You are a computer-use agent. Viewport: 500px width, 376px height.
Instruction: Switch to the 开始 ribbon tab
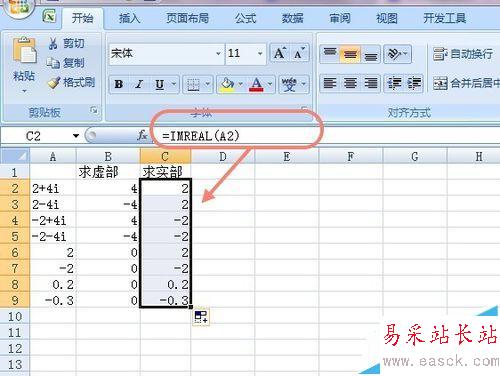coord(82,18)
